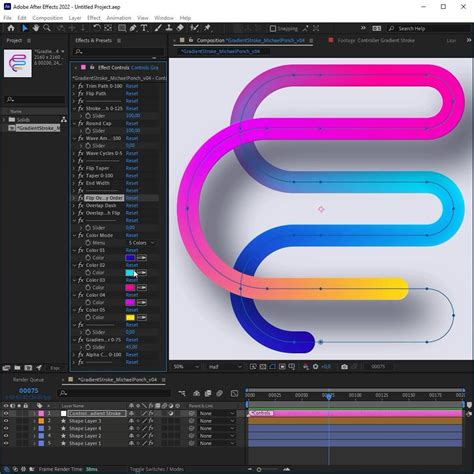Reset the End Width effect
The height and width of the screenshot is (474, 474).
(132, 183)
